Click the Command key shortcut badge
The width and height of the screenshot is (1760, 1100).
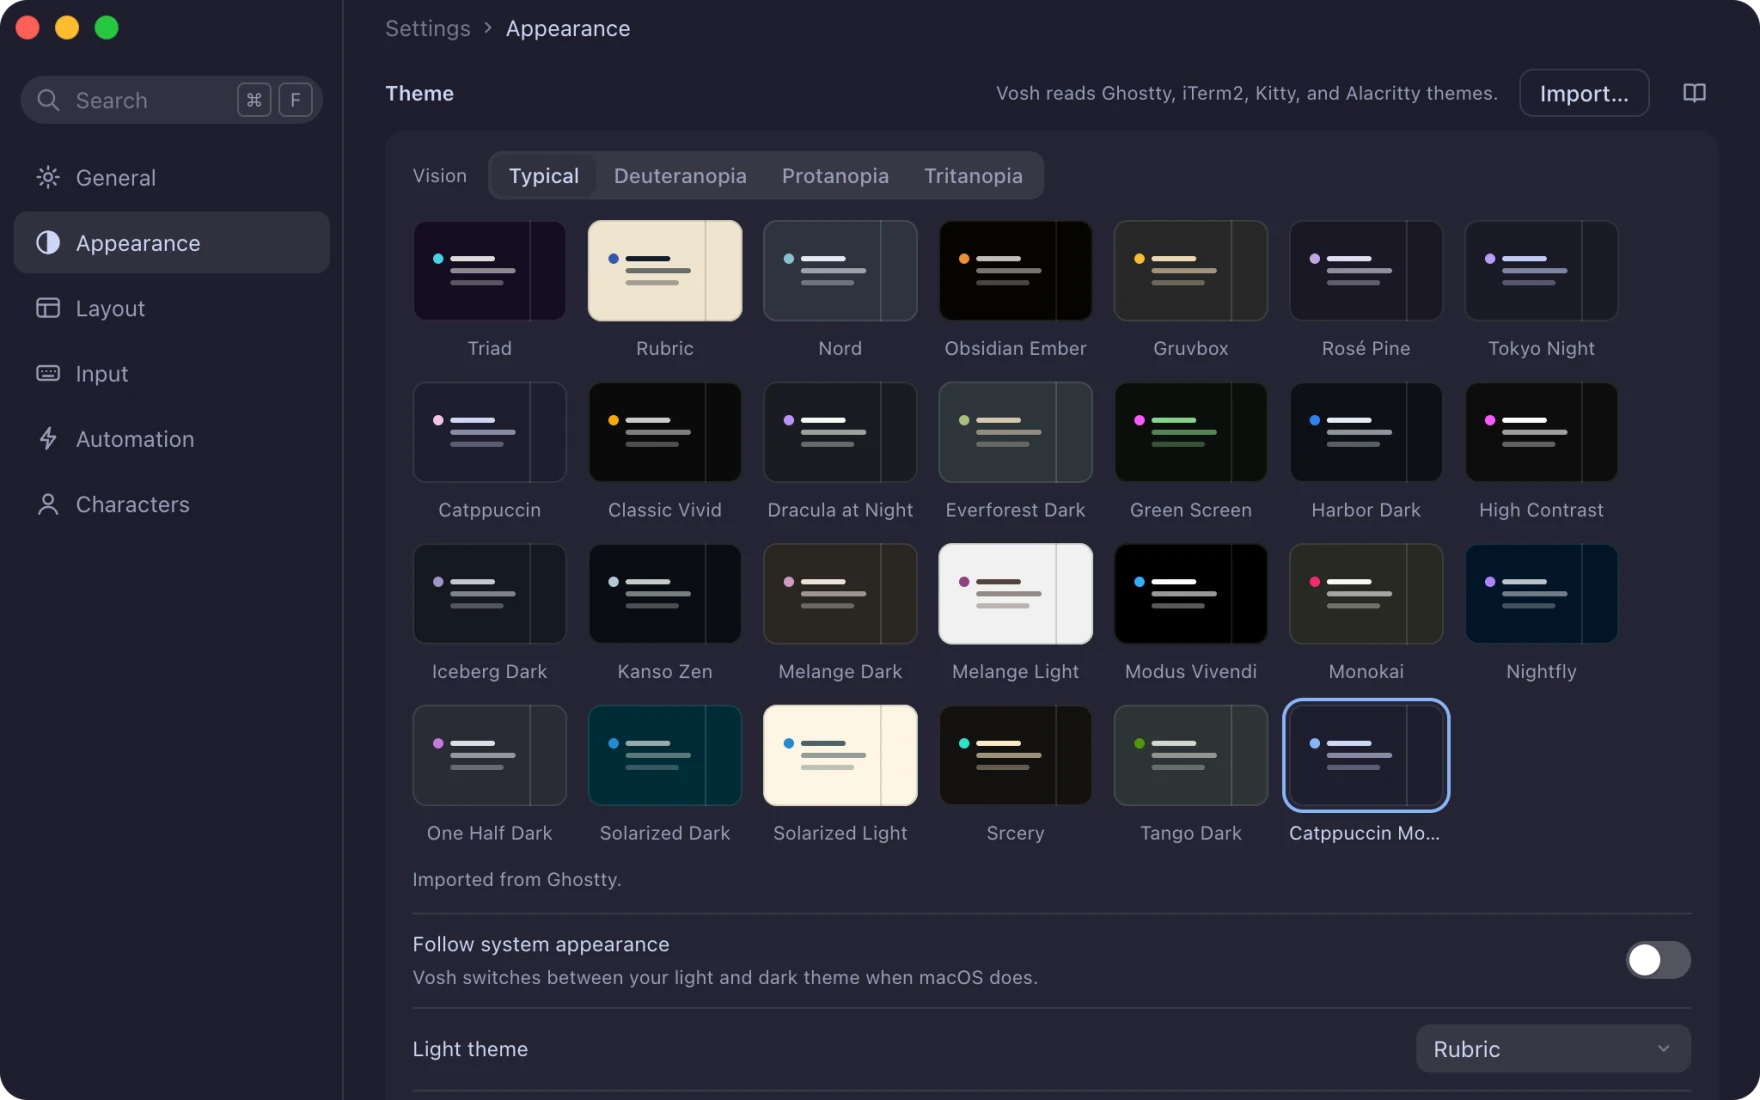(254, 100)
